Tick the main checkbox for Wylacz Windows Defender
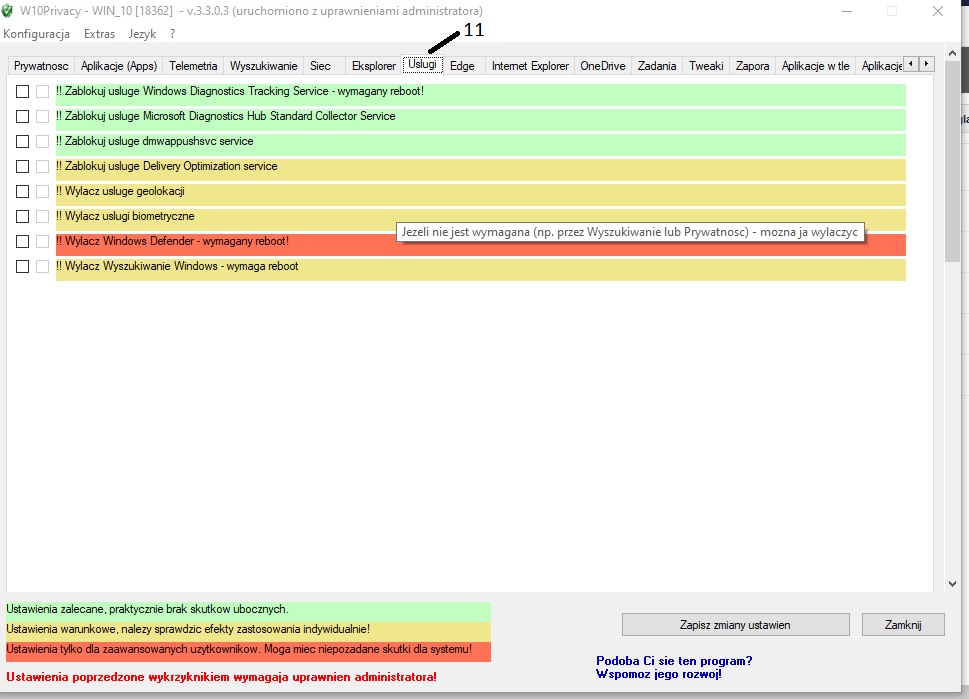Screen dimensions: 969x699 22,242
